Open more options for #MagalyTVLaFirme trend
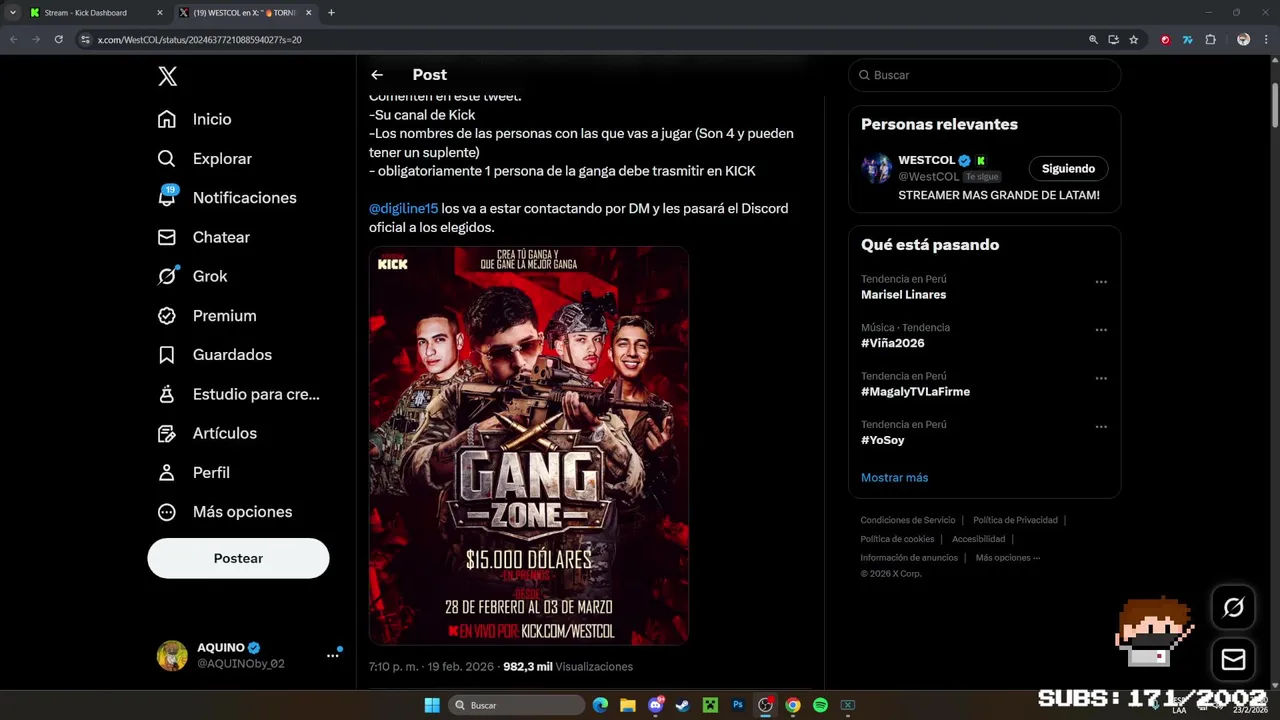The width and height of the screenshot is (1280, 720). (x=1101, y=379)
